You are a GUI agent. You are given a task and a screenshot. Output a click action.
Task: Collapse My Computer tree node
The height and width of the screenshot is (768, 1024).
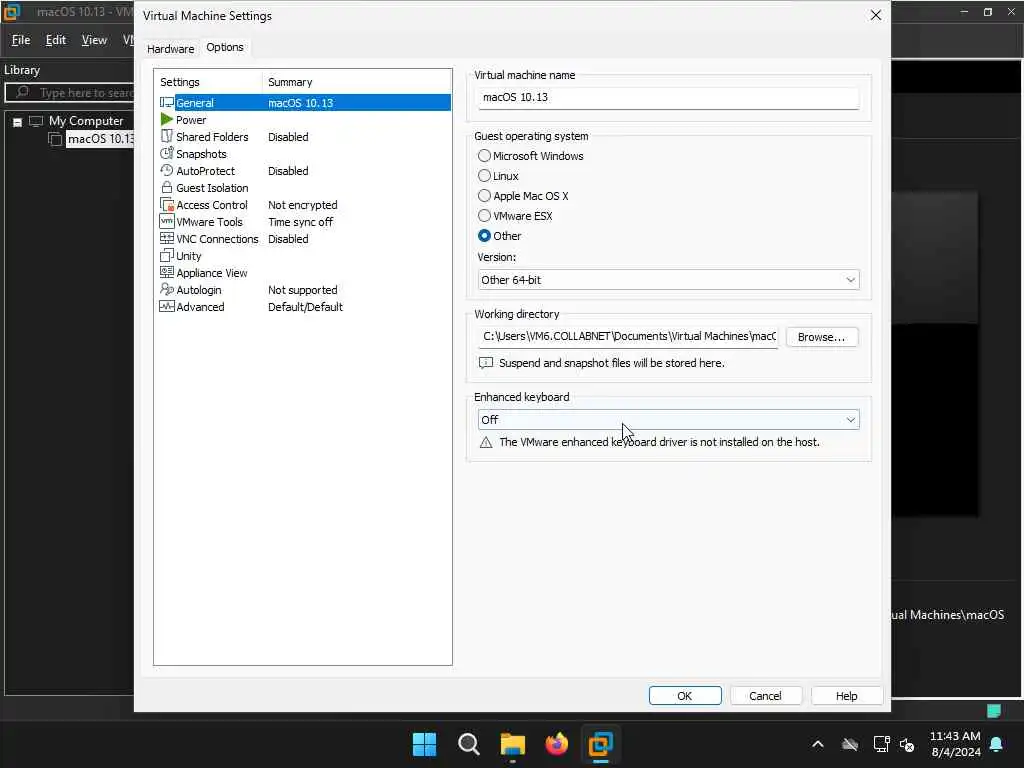tap(18, 121)
